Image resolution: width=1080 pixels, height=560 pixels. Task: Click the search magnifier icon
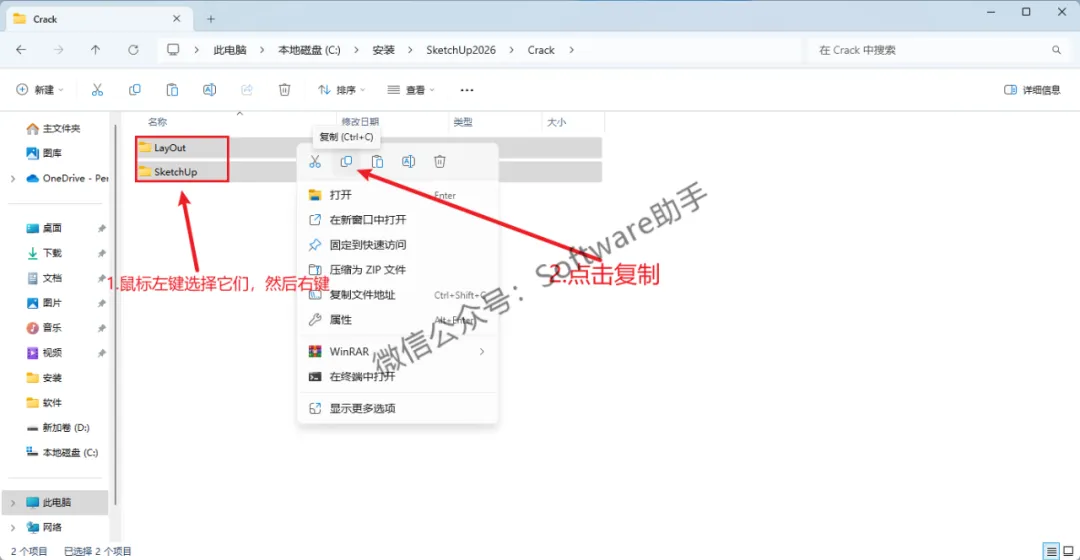click(x=1057, y=50)
